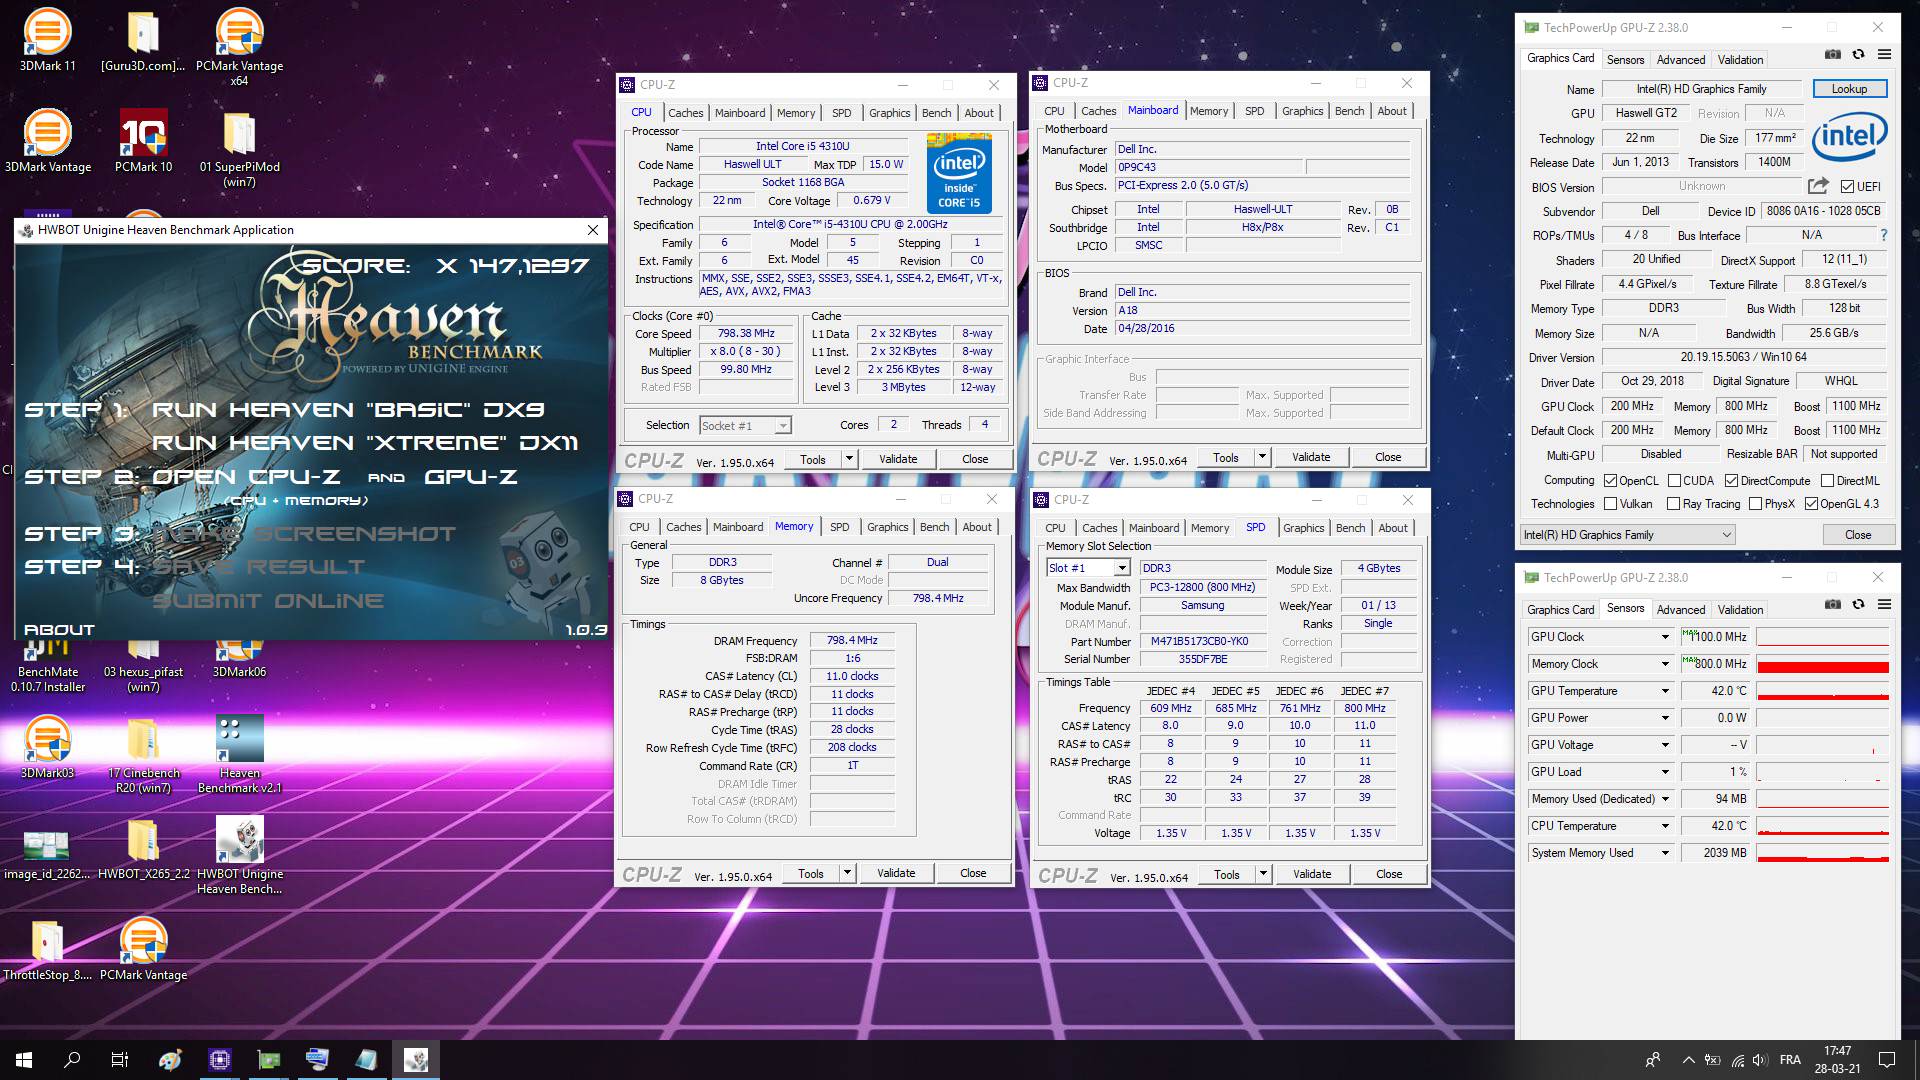Click CPU-Z taskbar icon
Screen dimensions: 1920x1080
220,1060
